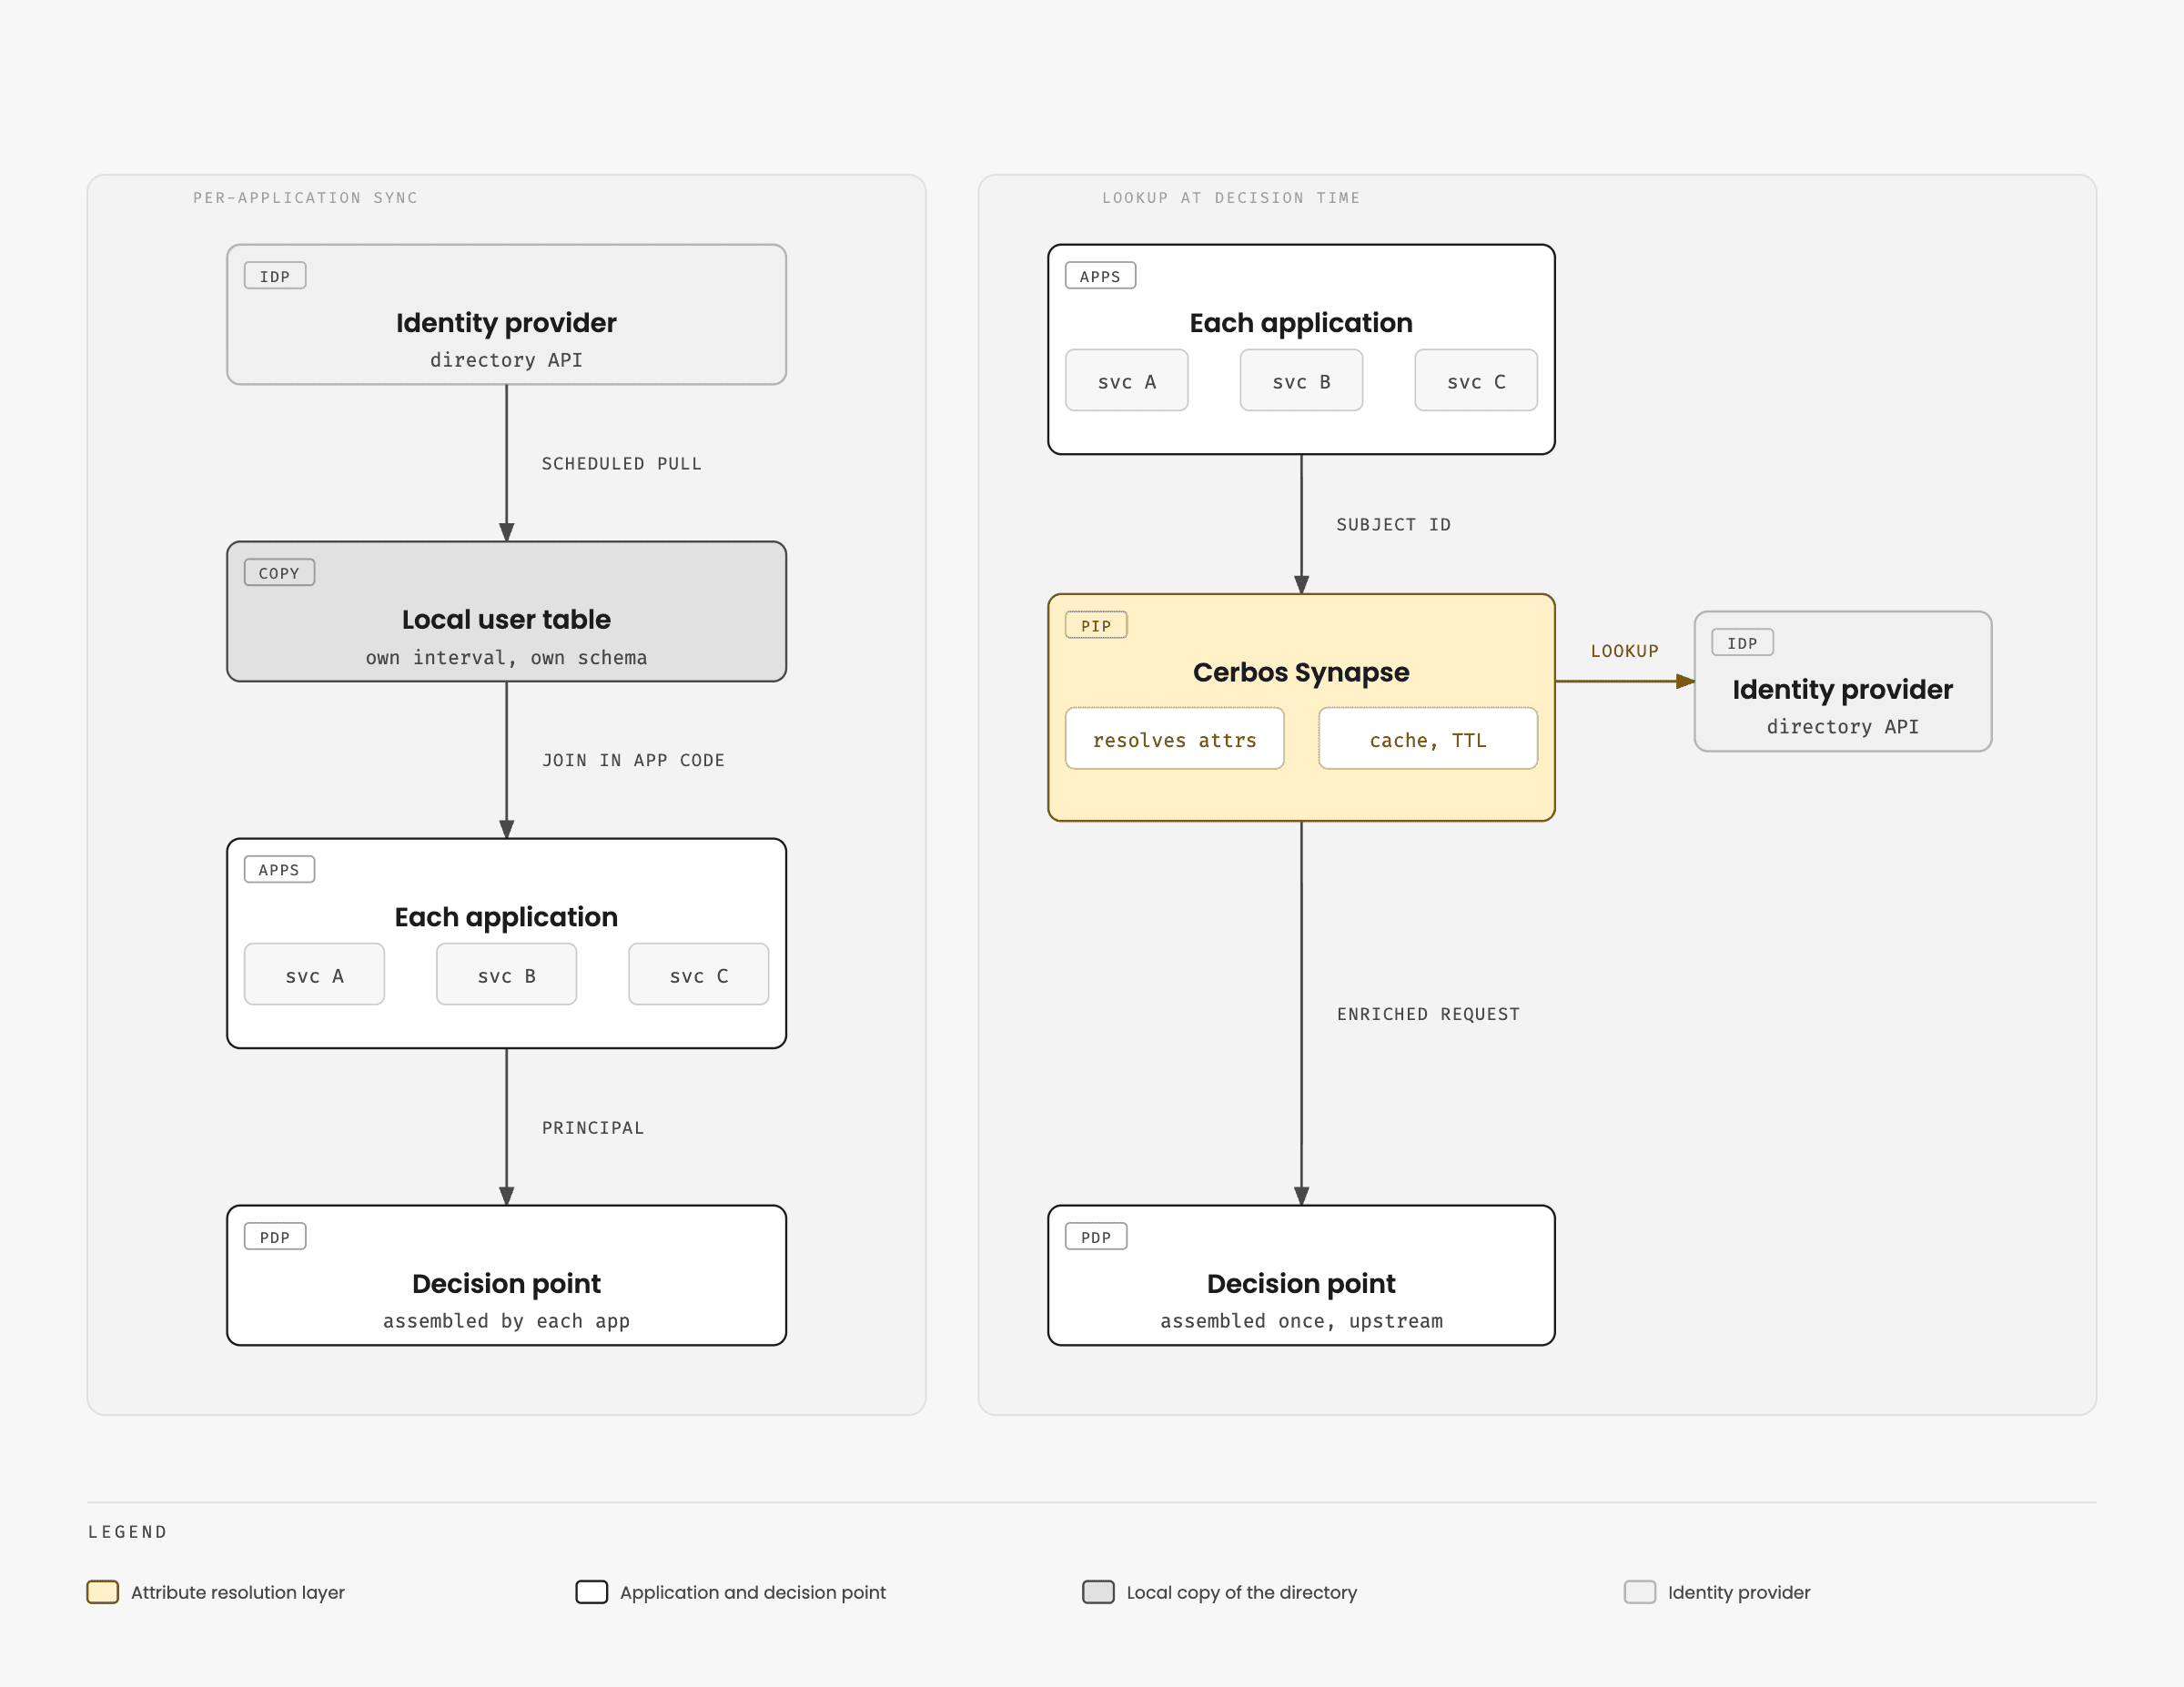Click svc A box in left panel

pyautogui.click(x=314, y=975)
